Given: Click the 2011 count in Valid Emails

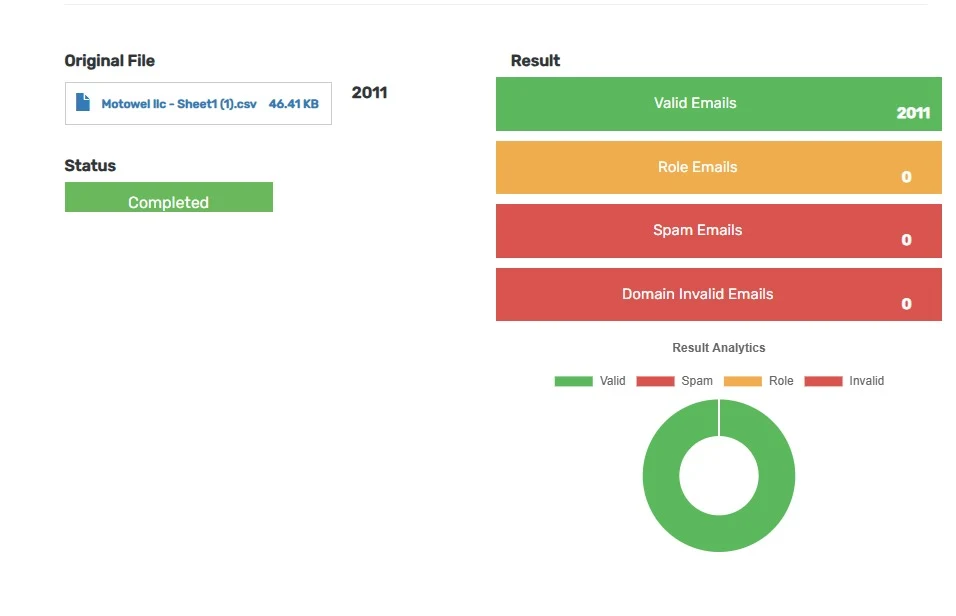Looking at the screenshot, I should [x=913, y=113].
